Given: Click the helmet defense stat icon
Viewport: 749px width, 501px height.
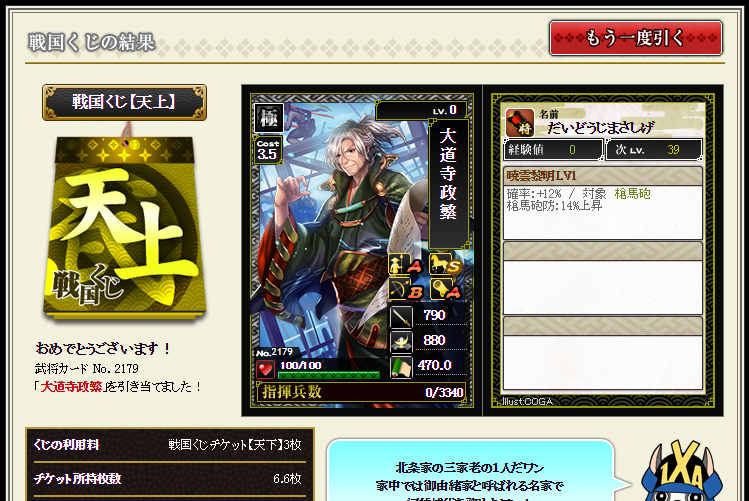Looking at the screenshot, I should [401, 342].
